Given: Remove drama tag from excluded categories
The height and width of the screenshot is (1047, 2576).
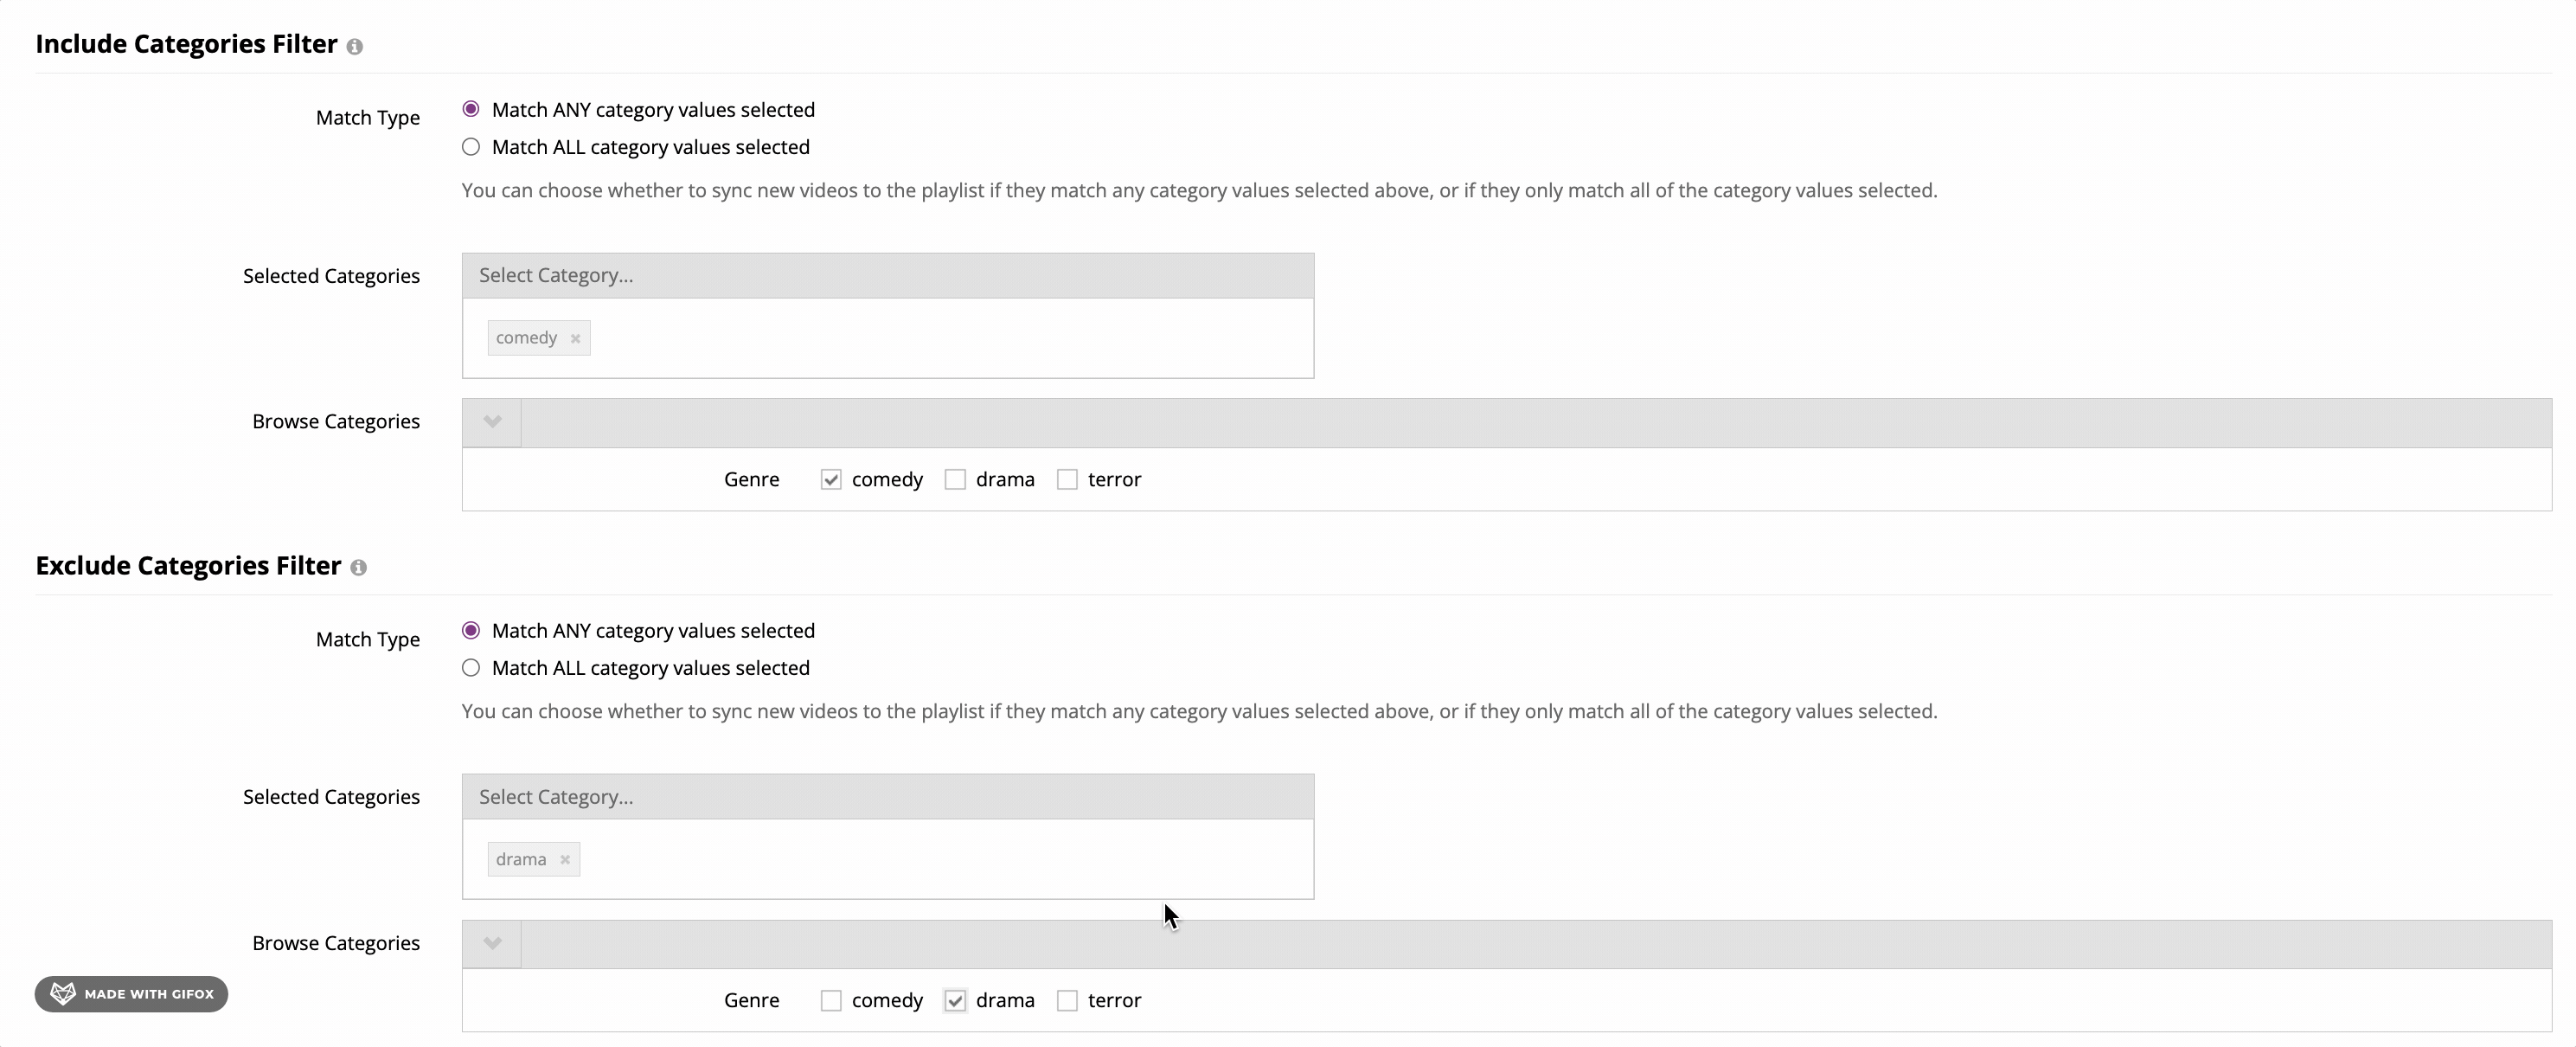Looking at the screenshot, I should click(565, 860).
